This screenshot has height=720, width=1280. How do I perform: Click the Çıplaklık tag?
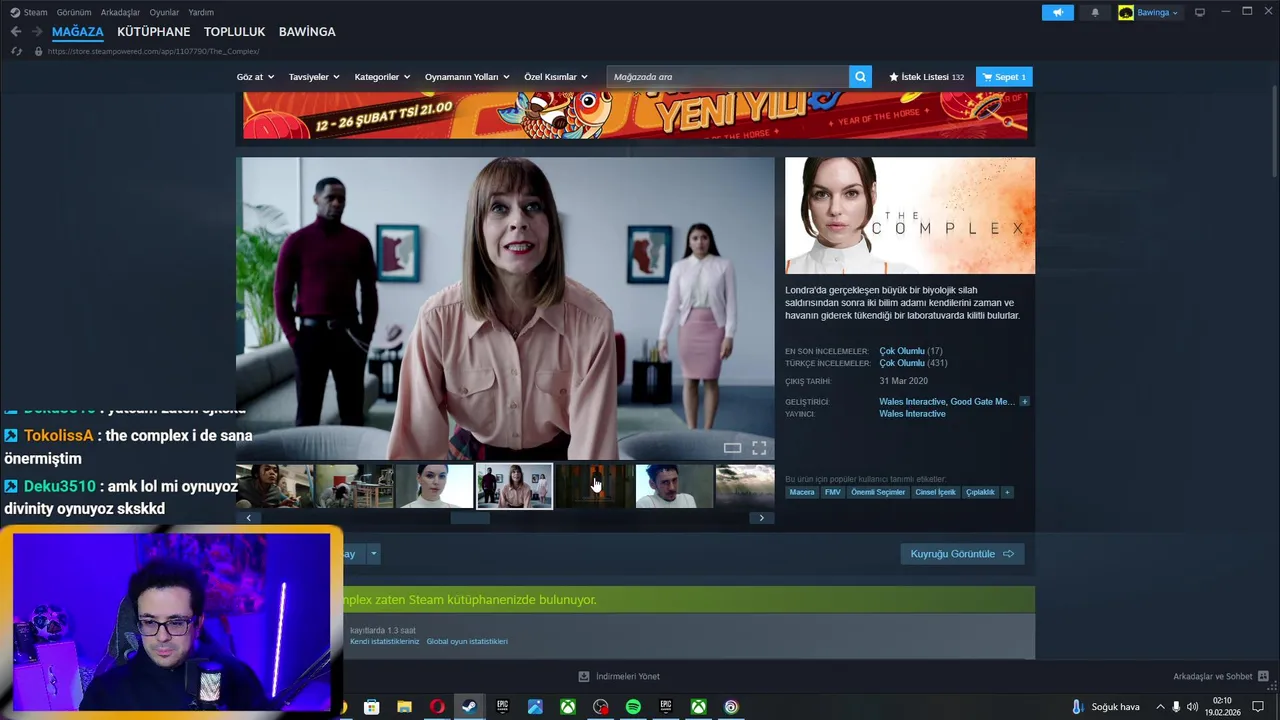pyautogui.click(x=980, y=492)
